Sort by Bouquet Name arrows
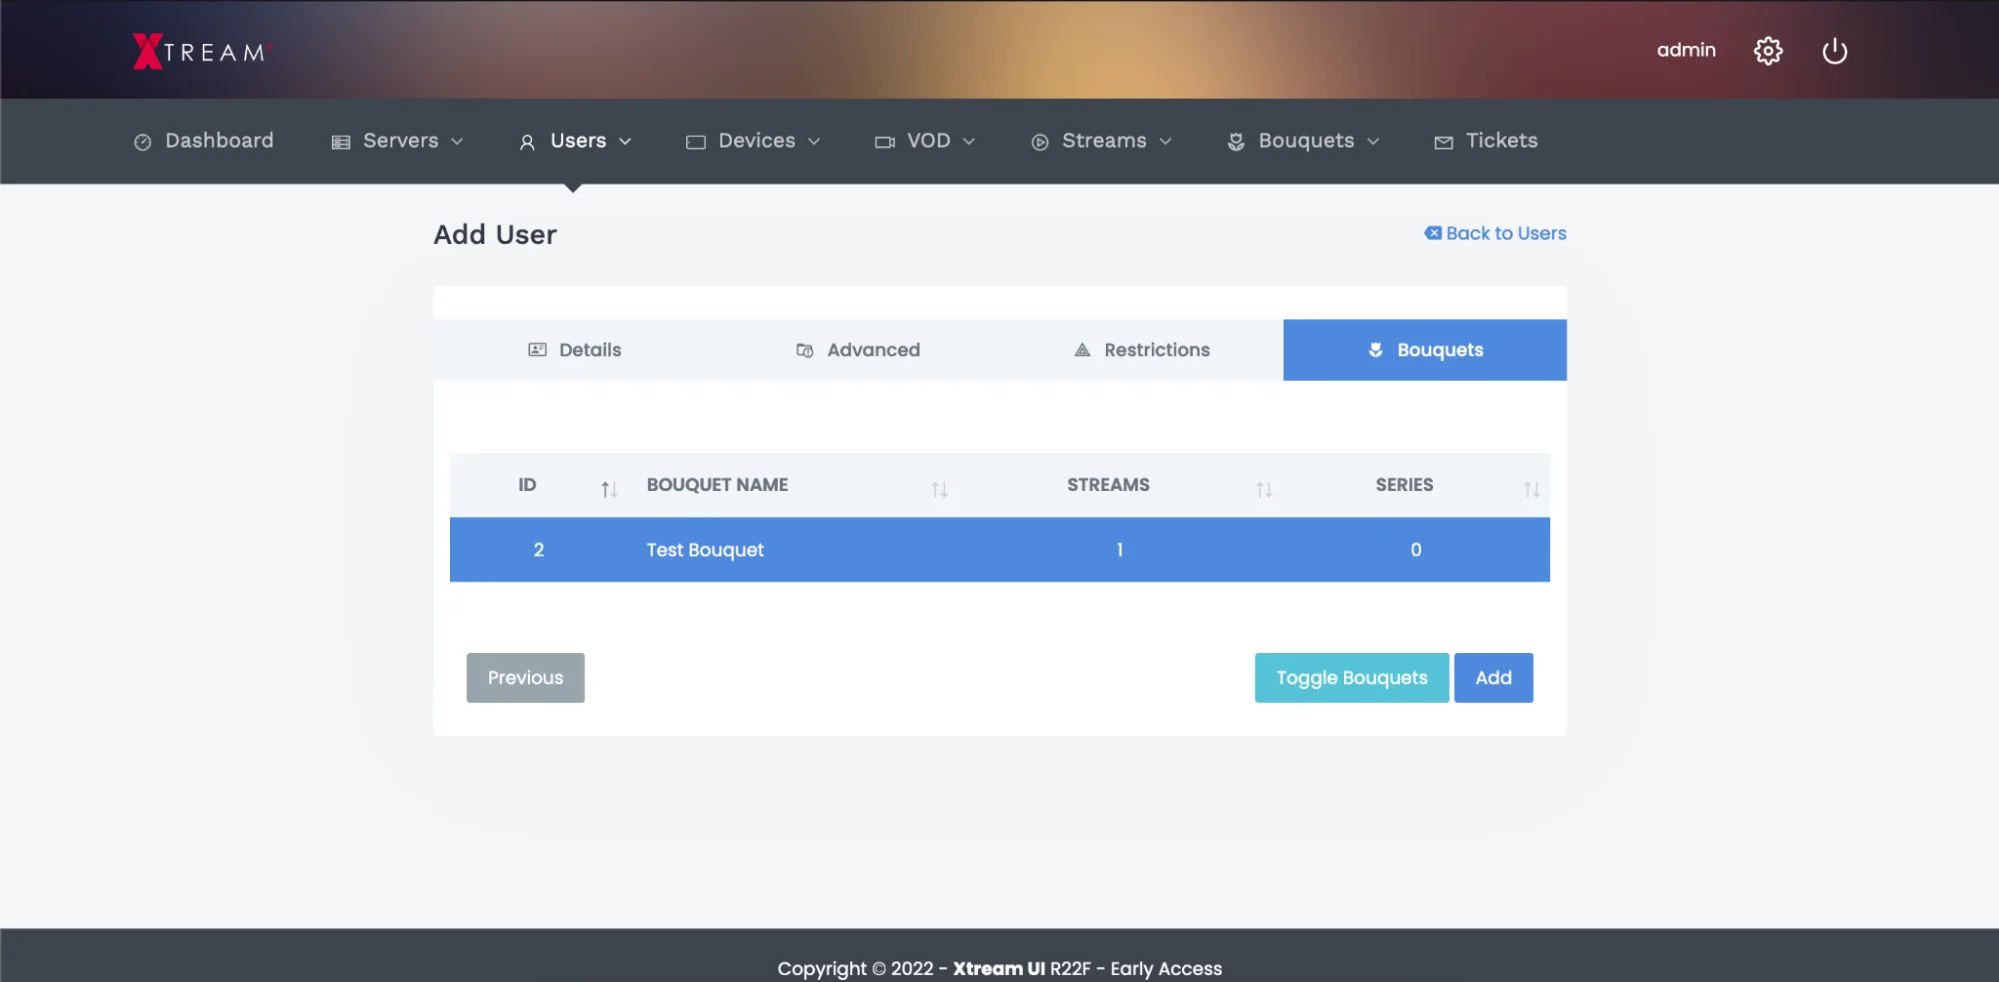The image size is (1999, 982). 940,490
